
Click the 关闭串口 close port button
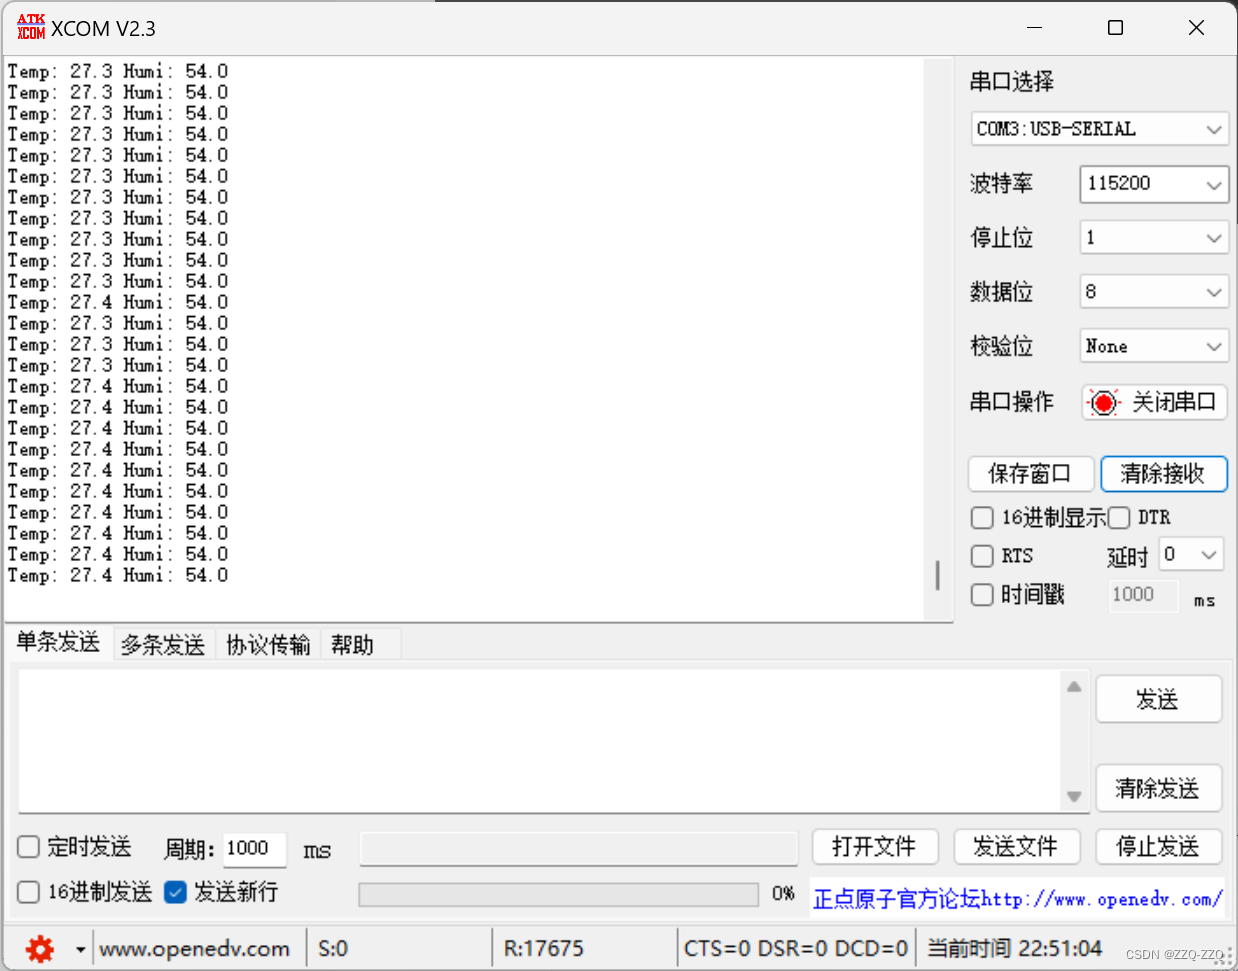(1154, 402)
